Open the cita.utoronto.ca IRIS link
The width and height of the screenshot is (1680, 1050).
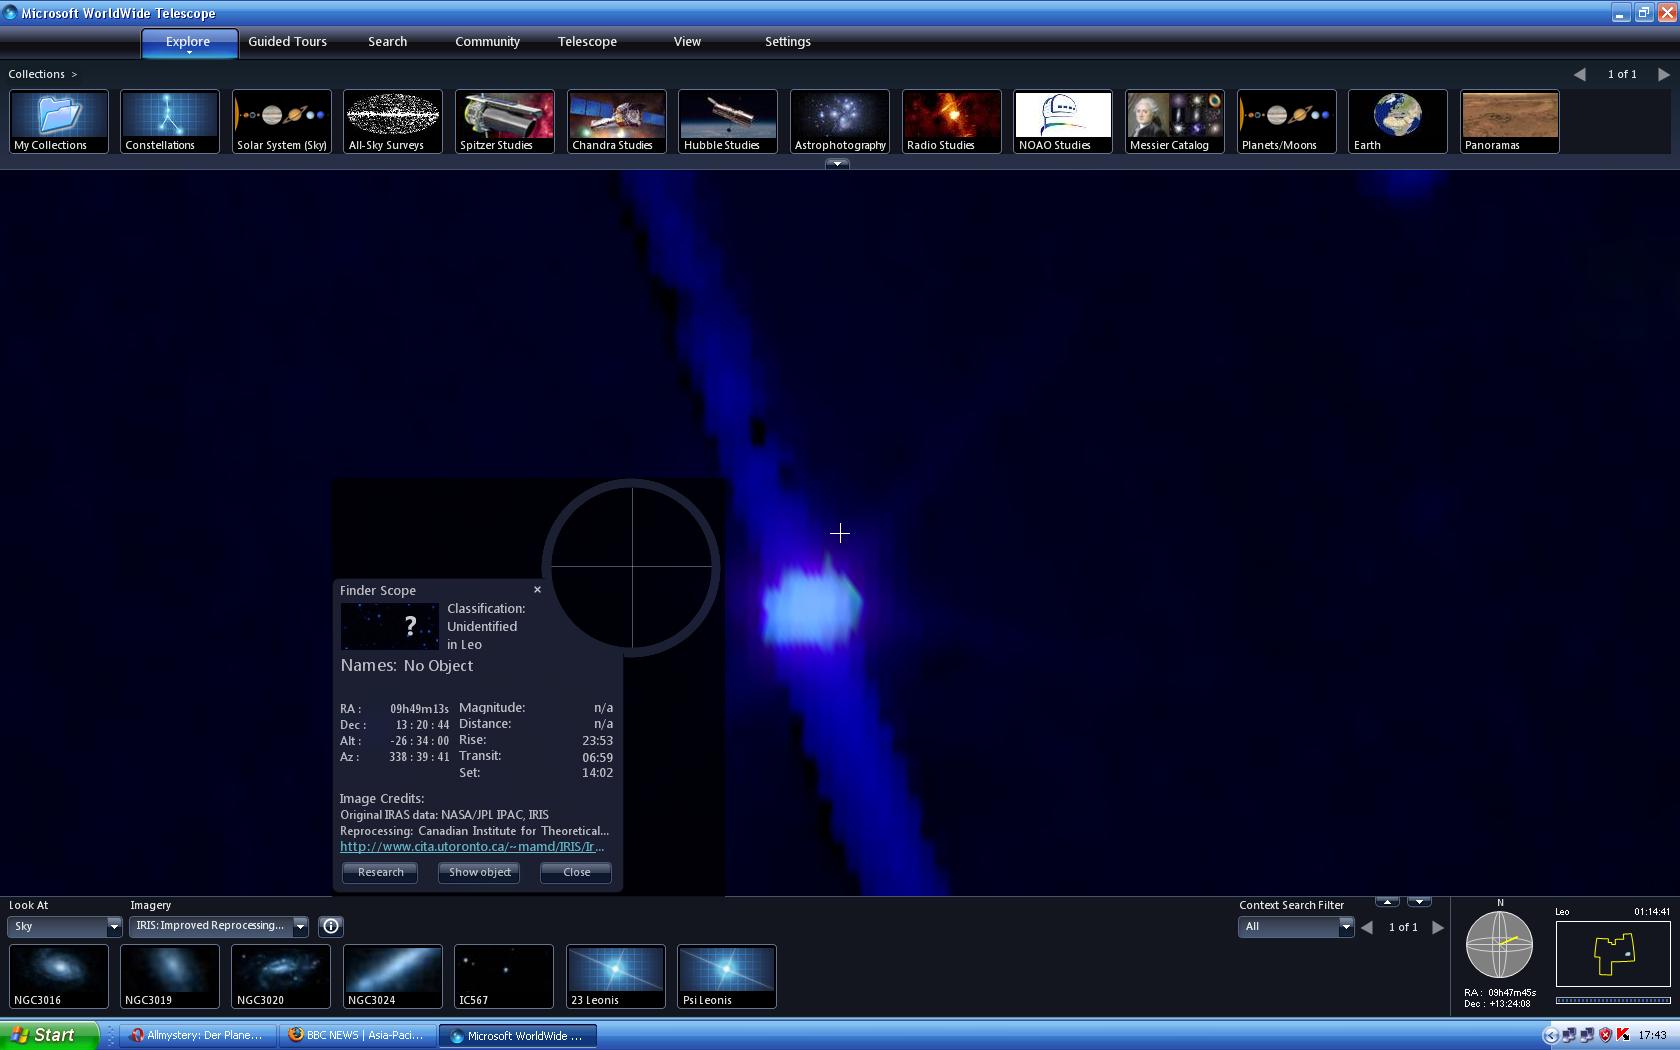[x=472, y=846]
